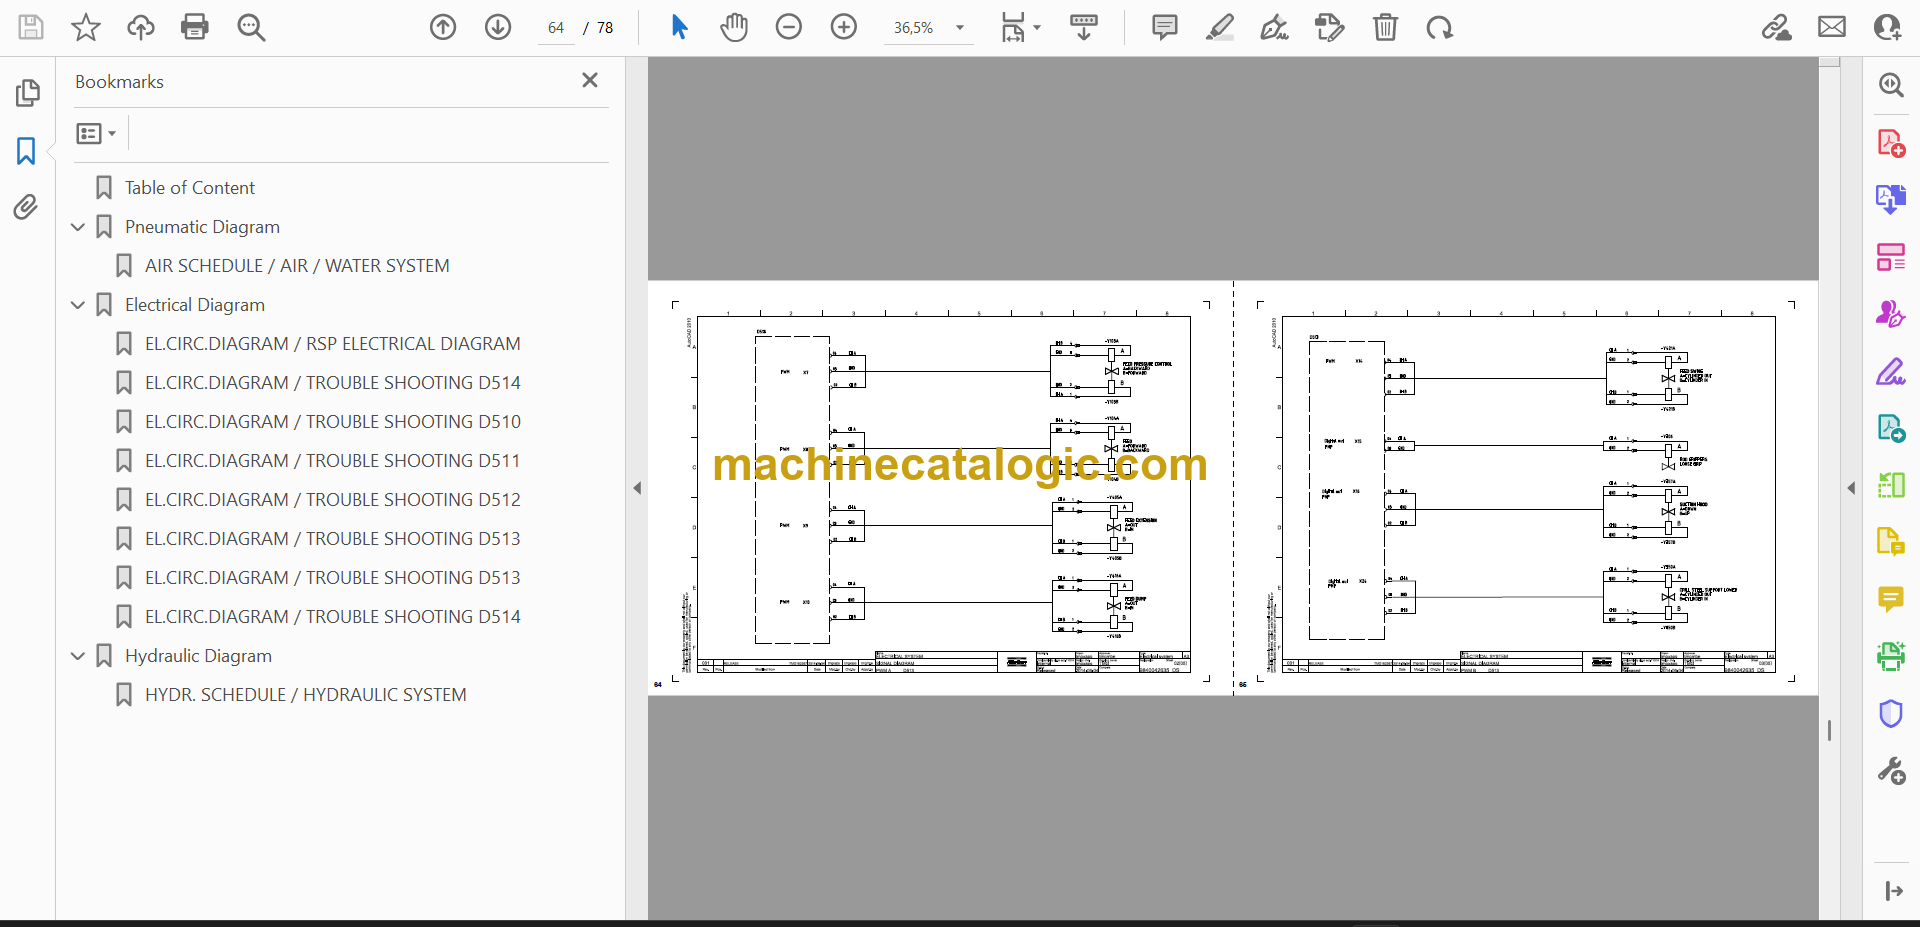Activate the hand pan tool
1920x927 pixels.
734,27
